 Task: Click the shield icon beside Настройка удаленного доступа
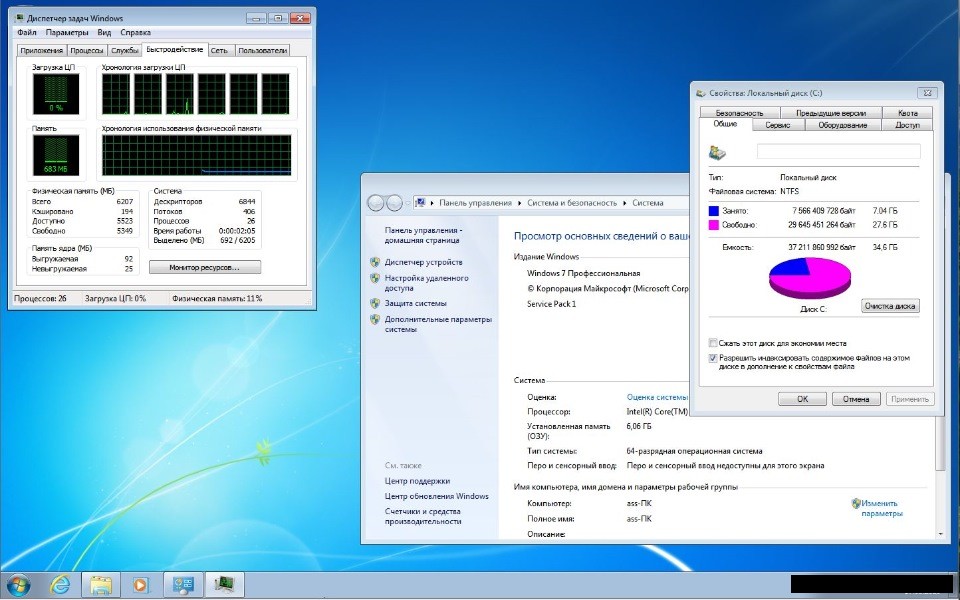(x=375, y=278)
